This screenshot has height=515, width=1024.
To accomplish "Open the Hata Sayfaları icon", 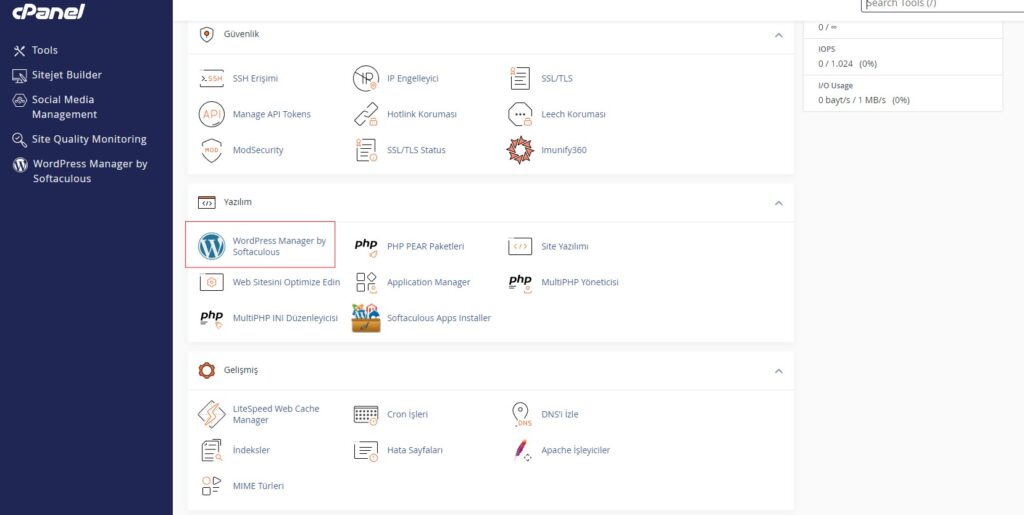I will 366,450.
